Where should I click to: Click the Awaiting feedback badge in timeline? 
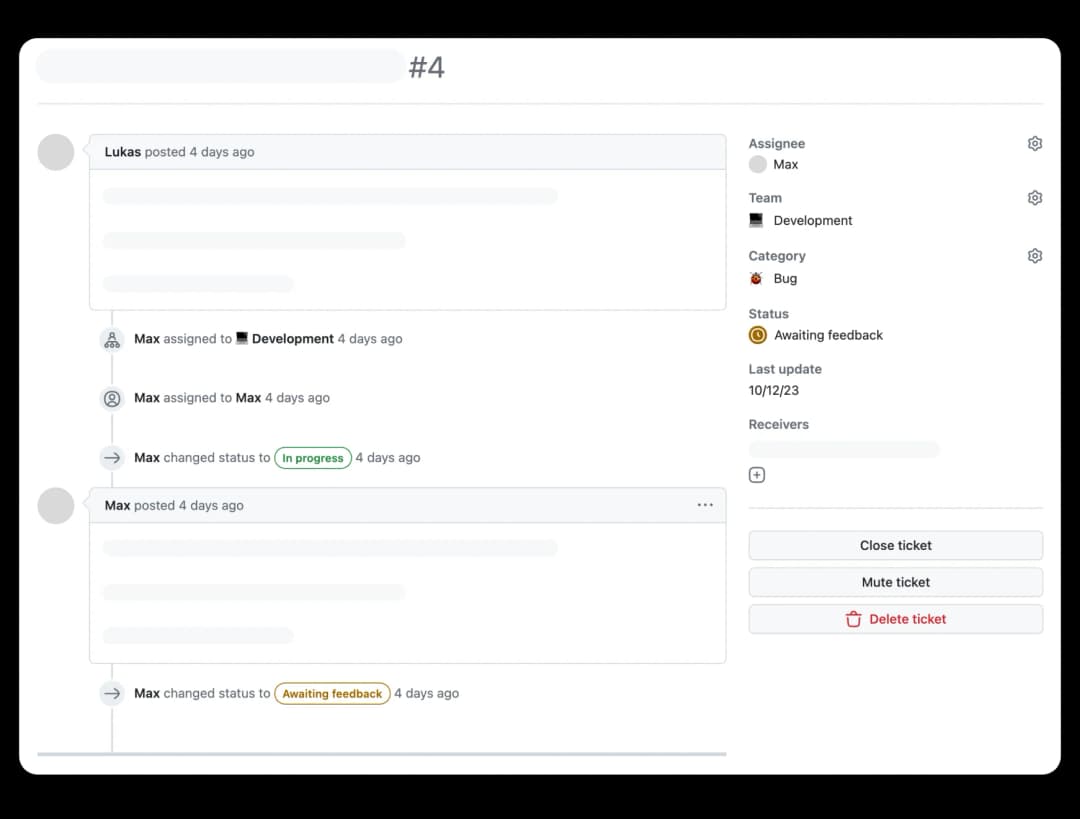[332, 694]
